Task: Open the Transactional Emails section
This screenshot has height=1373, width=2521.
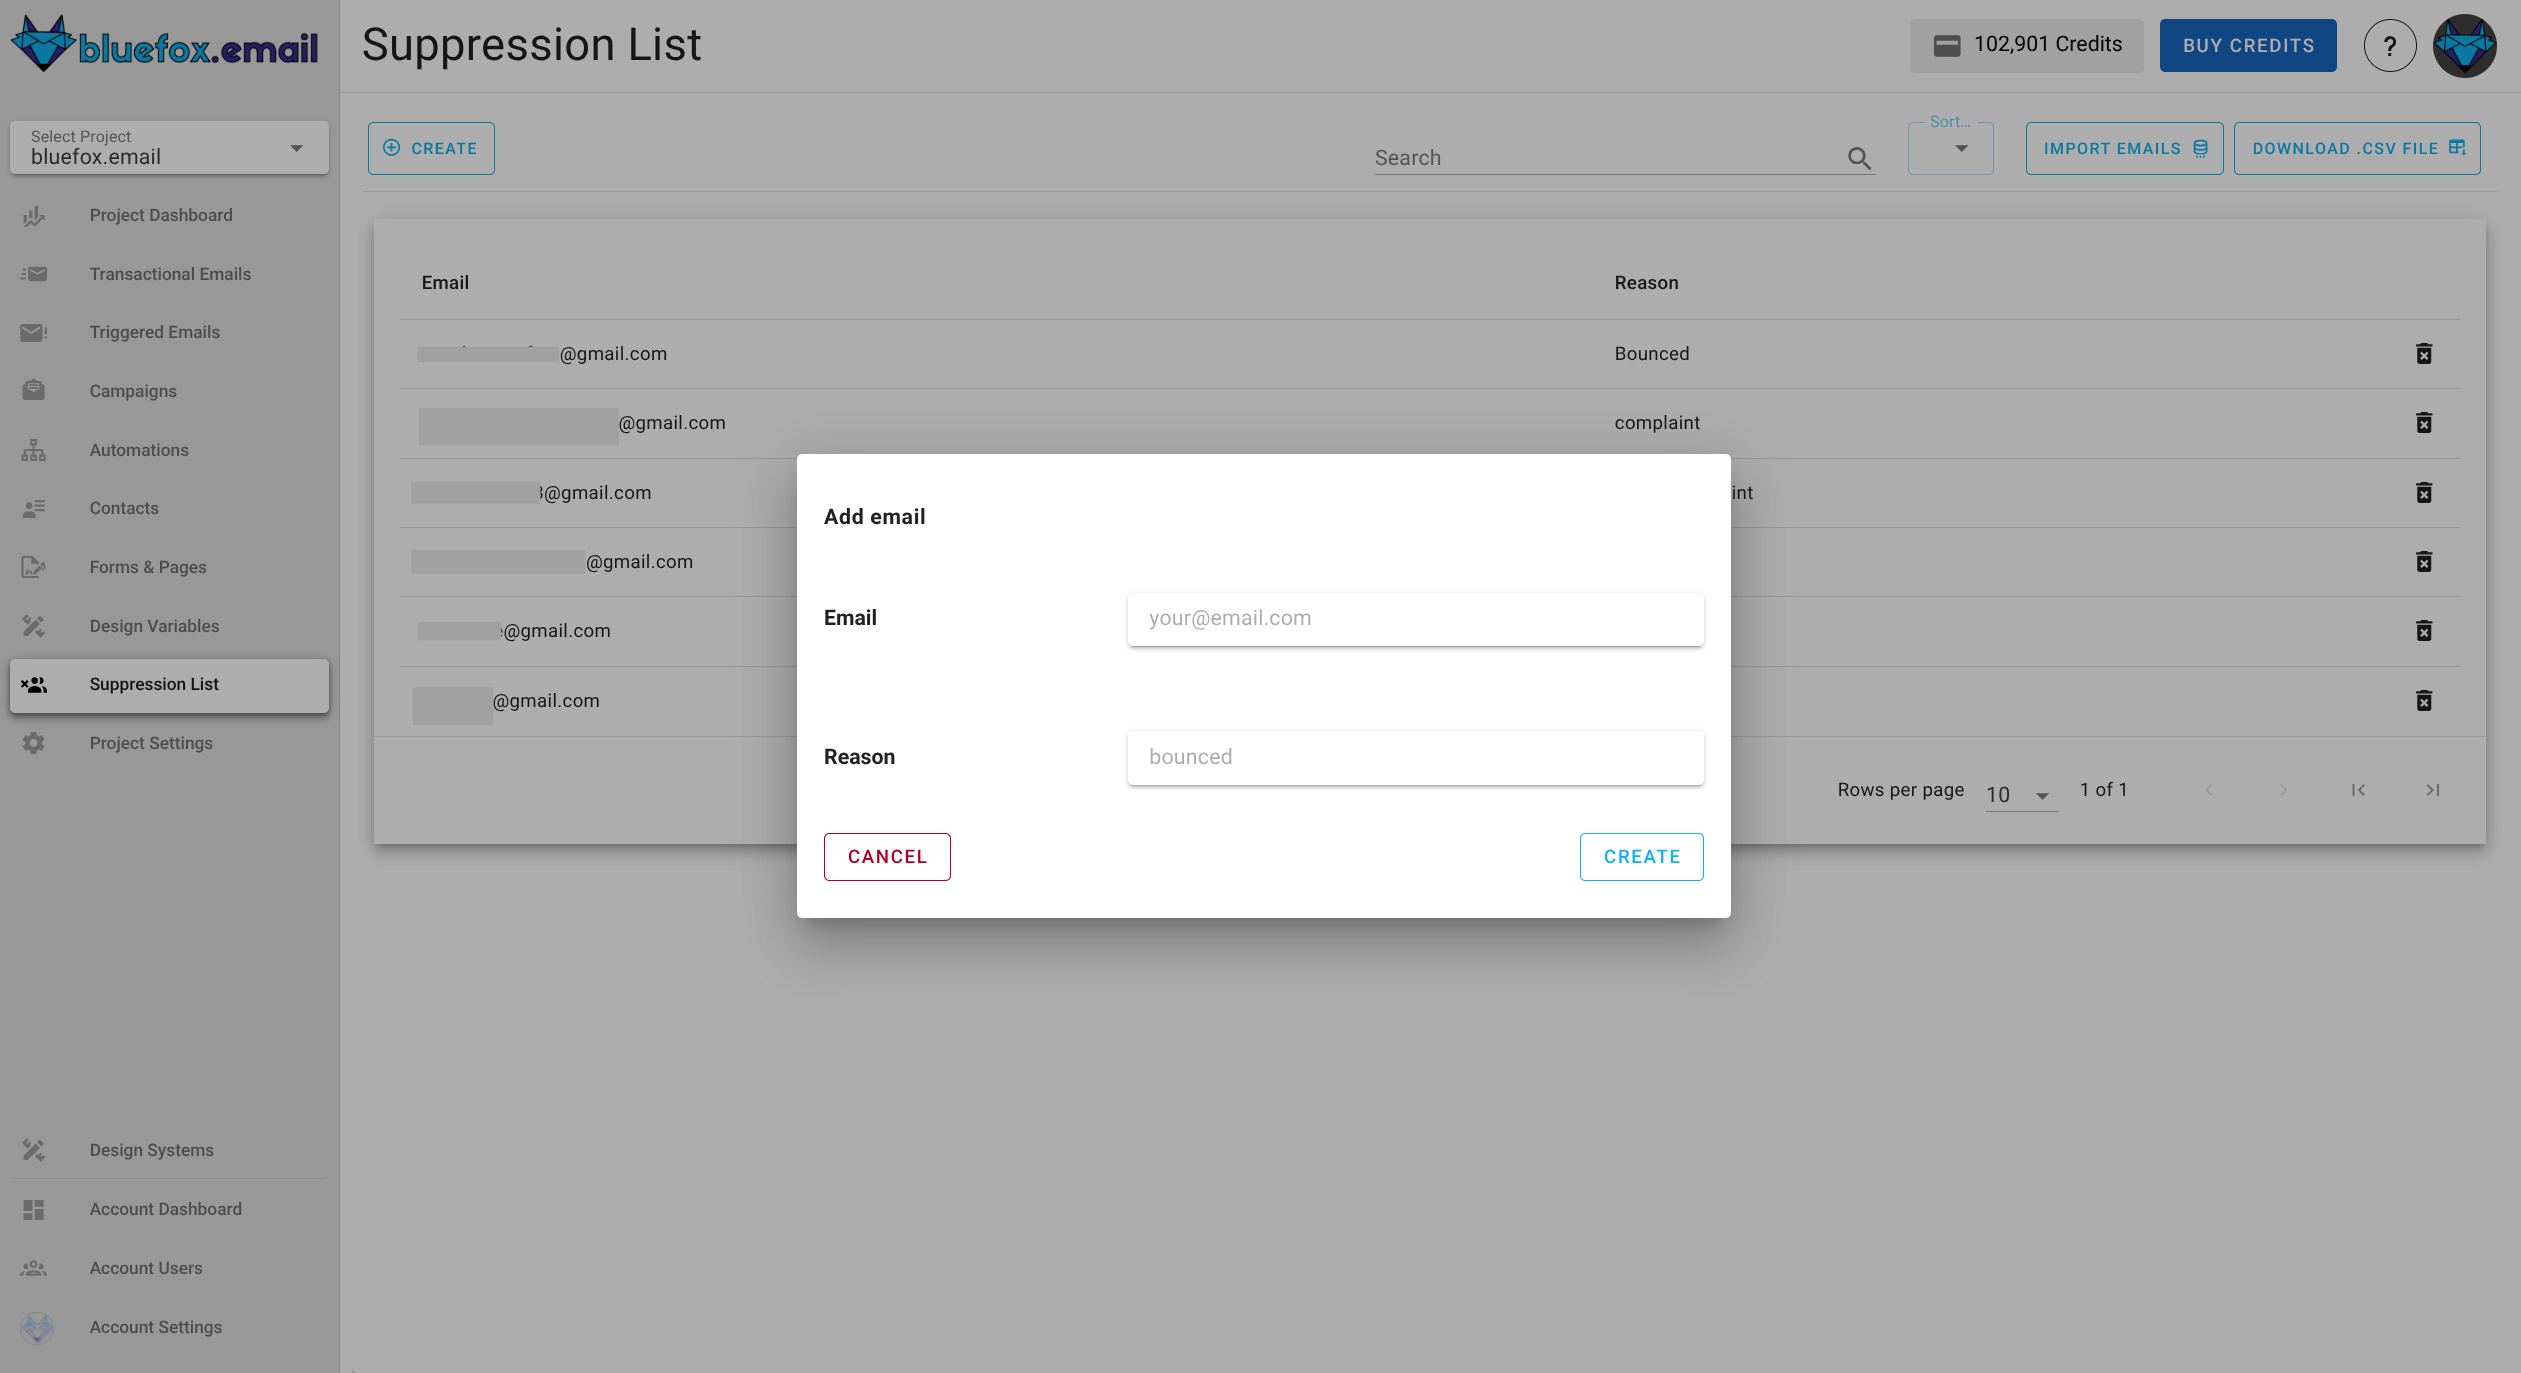Action: click(170, 273)
